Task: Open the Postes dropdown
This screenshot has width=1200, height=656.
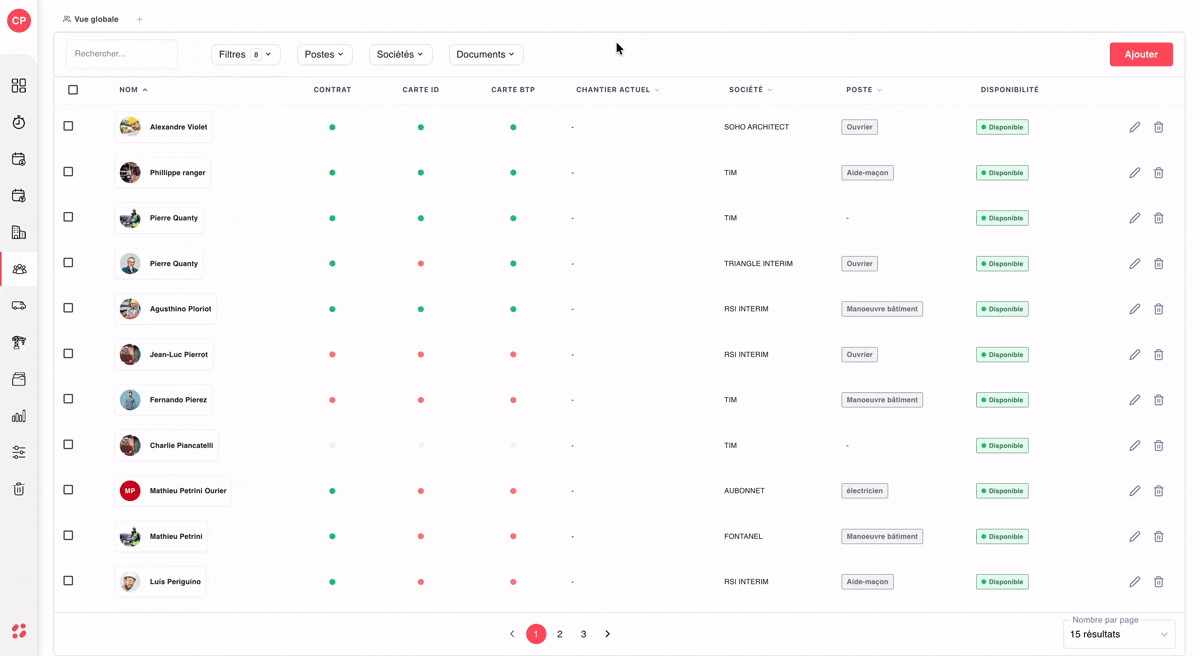Action: point(324,54)
